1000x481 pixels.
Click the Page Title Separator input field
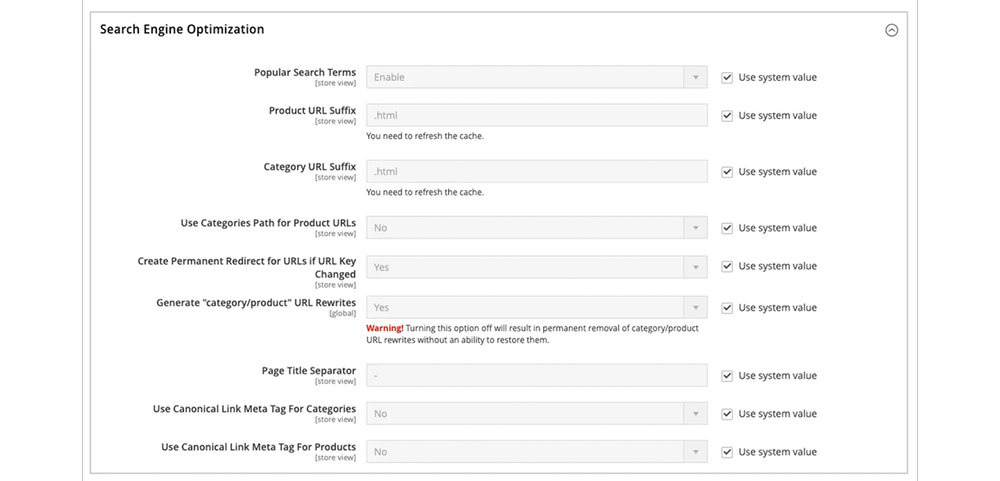pos(537,376)
